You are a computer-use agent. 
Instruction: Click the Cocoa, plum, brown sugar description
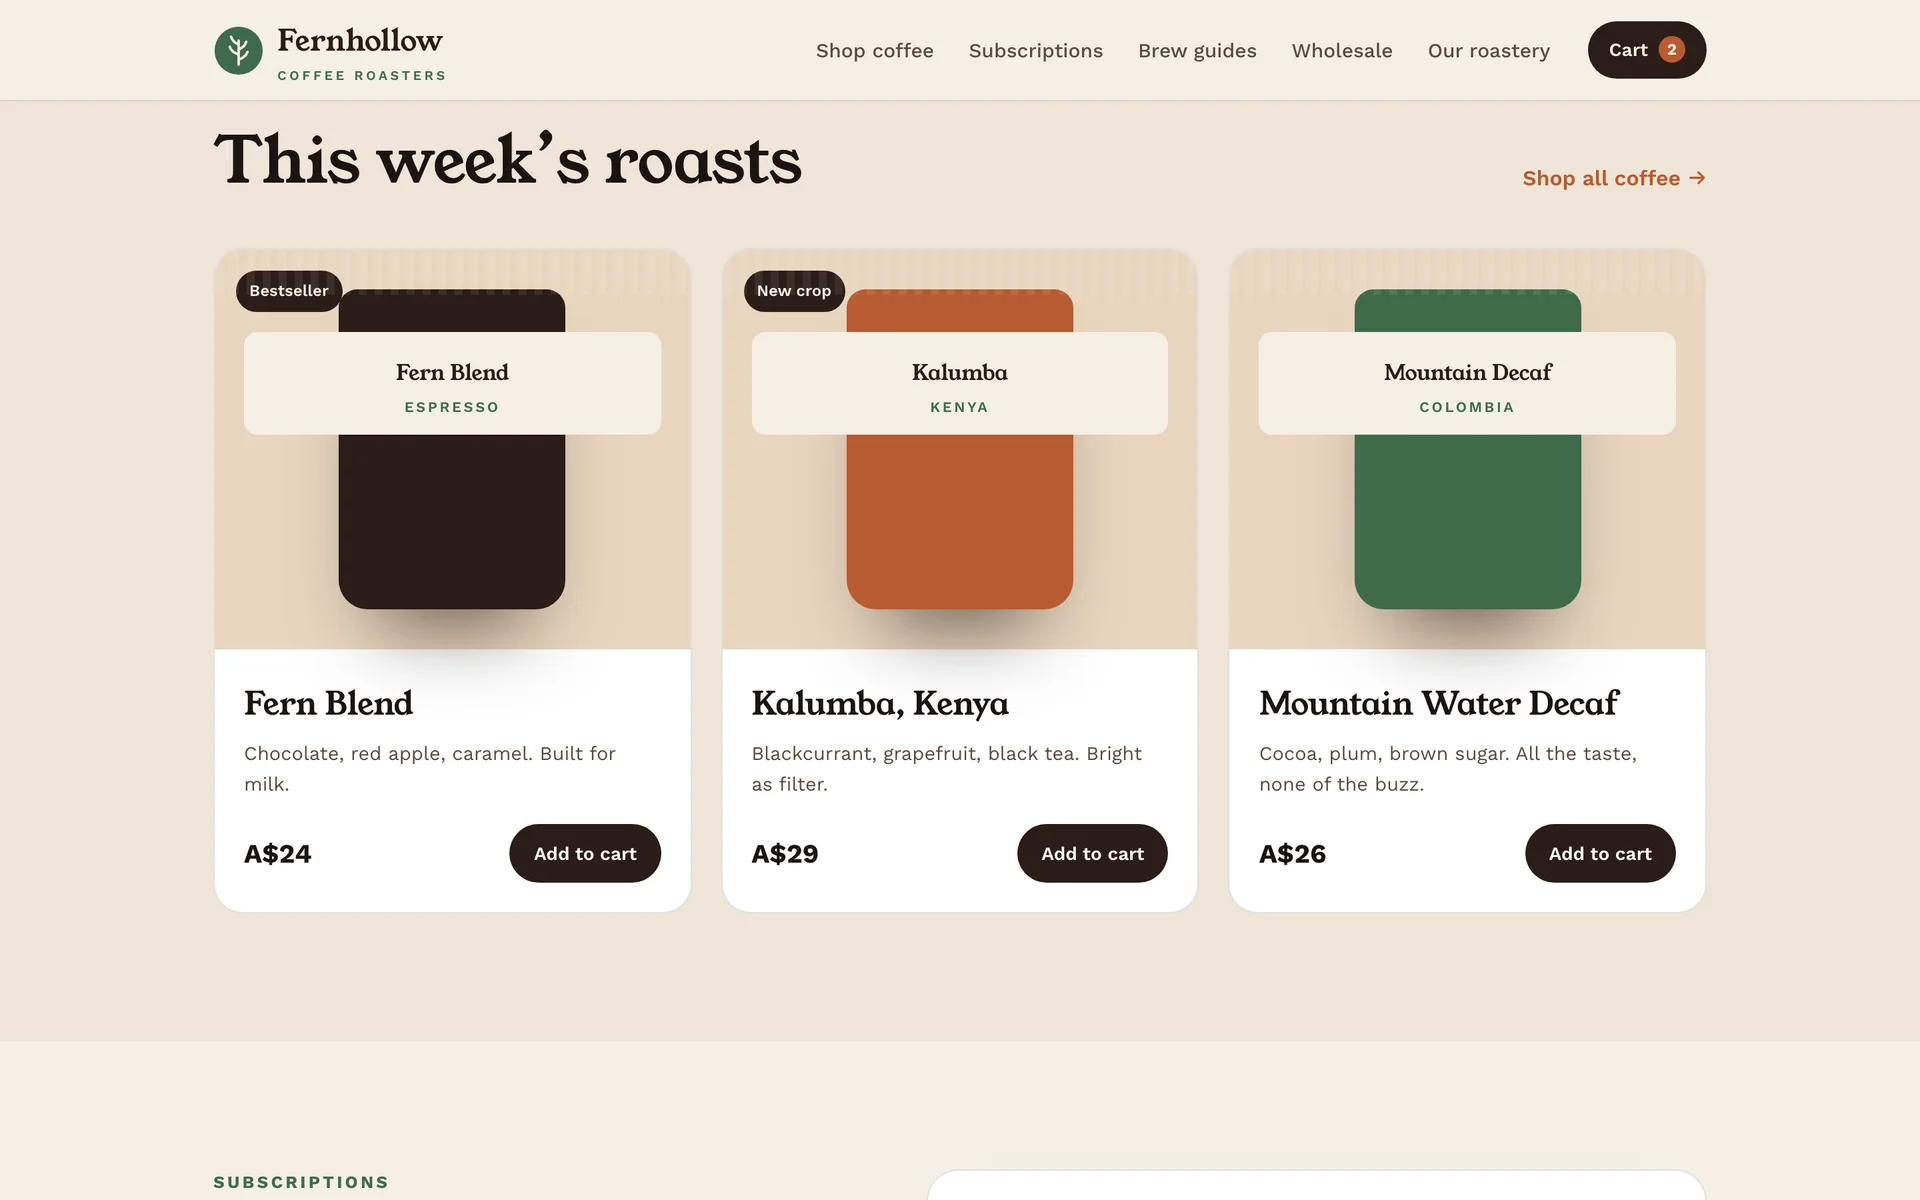pyautogui.click(x=1448, y=768)
